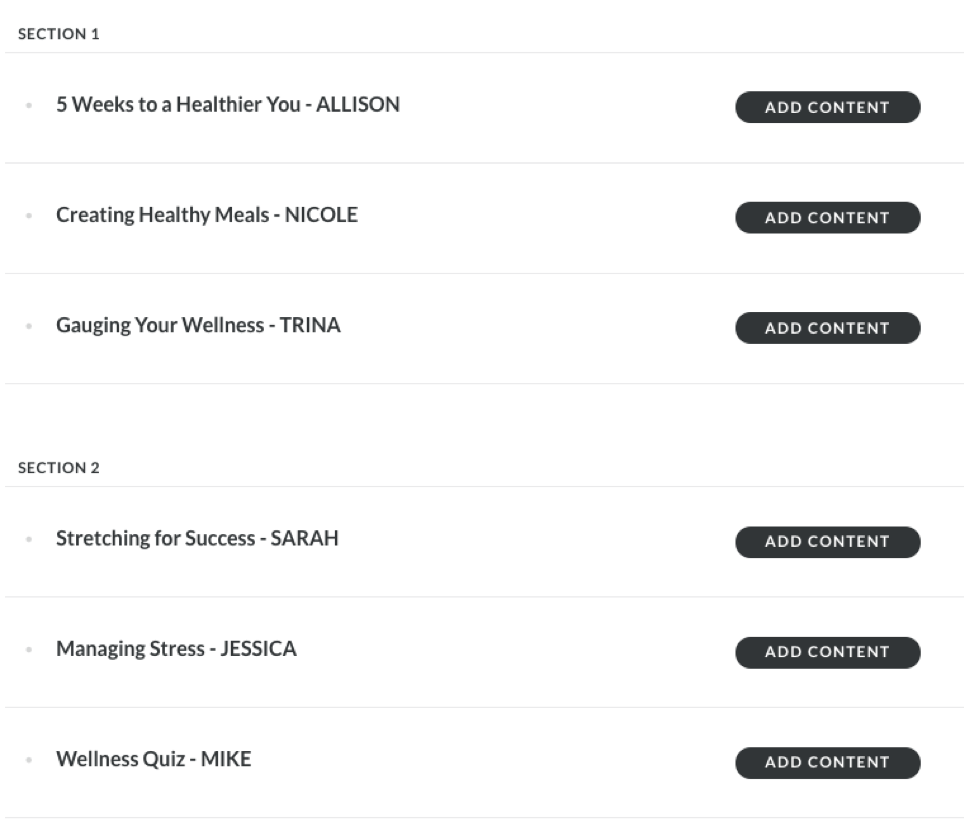Select Creating Healthy Meals - NICOLE title

pyautogui.click(x=206, y=215)
